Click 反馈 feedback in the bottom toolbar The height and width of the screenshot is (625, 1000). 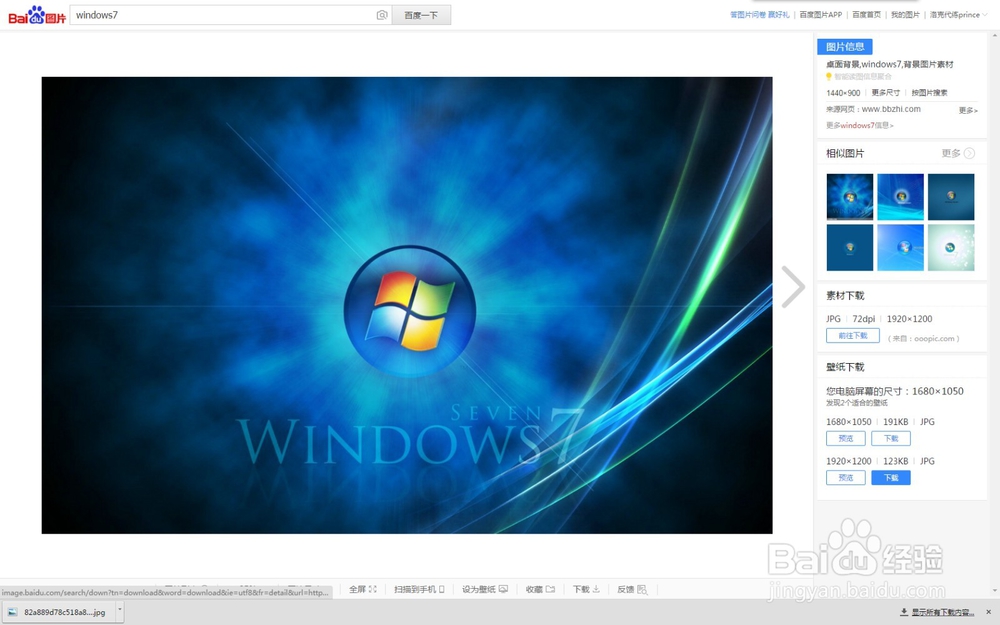click(632, 589)
